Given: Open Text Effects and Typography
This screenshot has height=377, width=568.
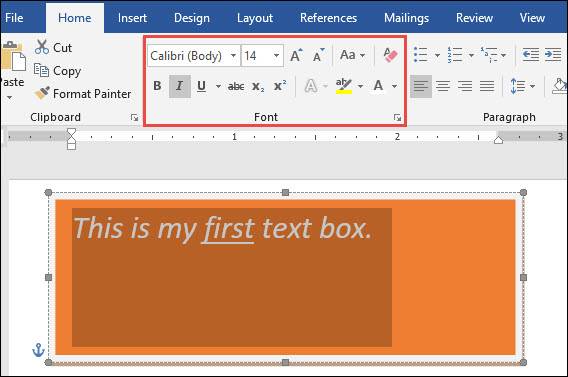Looking at the screenshot, I should (x=311, y=86).
